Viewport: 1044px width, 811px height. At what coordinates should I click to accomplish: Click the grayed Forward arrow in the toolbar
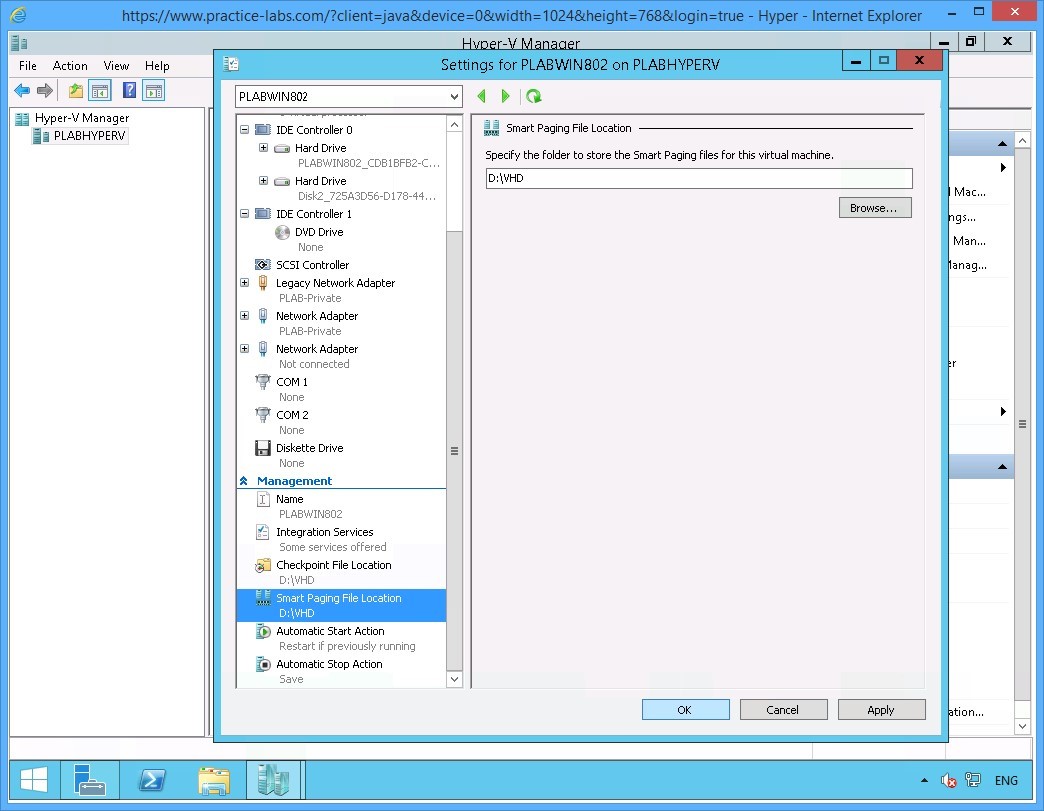(x=45, y=90)
